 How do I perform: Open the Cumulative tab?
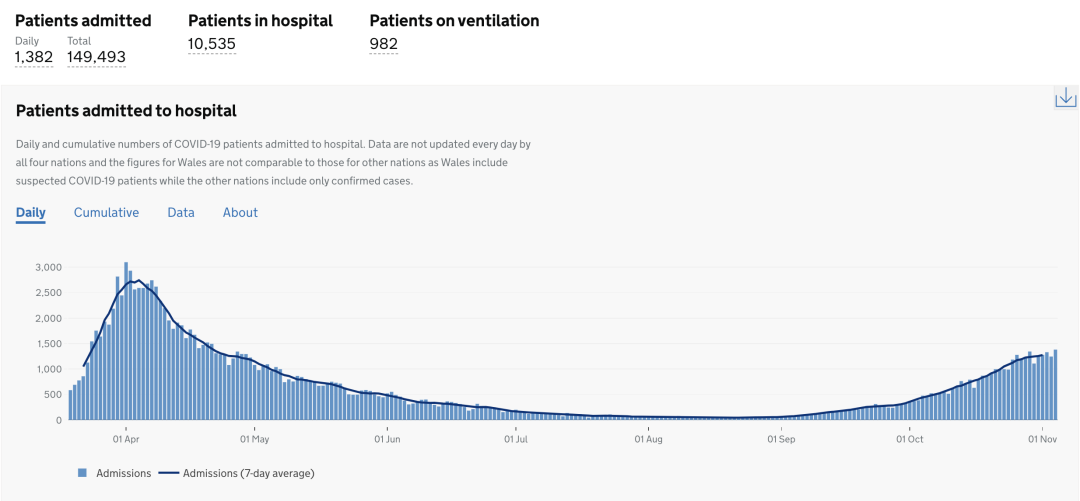click(106, 212)
